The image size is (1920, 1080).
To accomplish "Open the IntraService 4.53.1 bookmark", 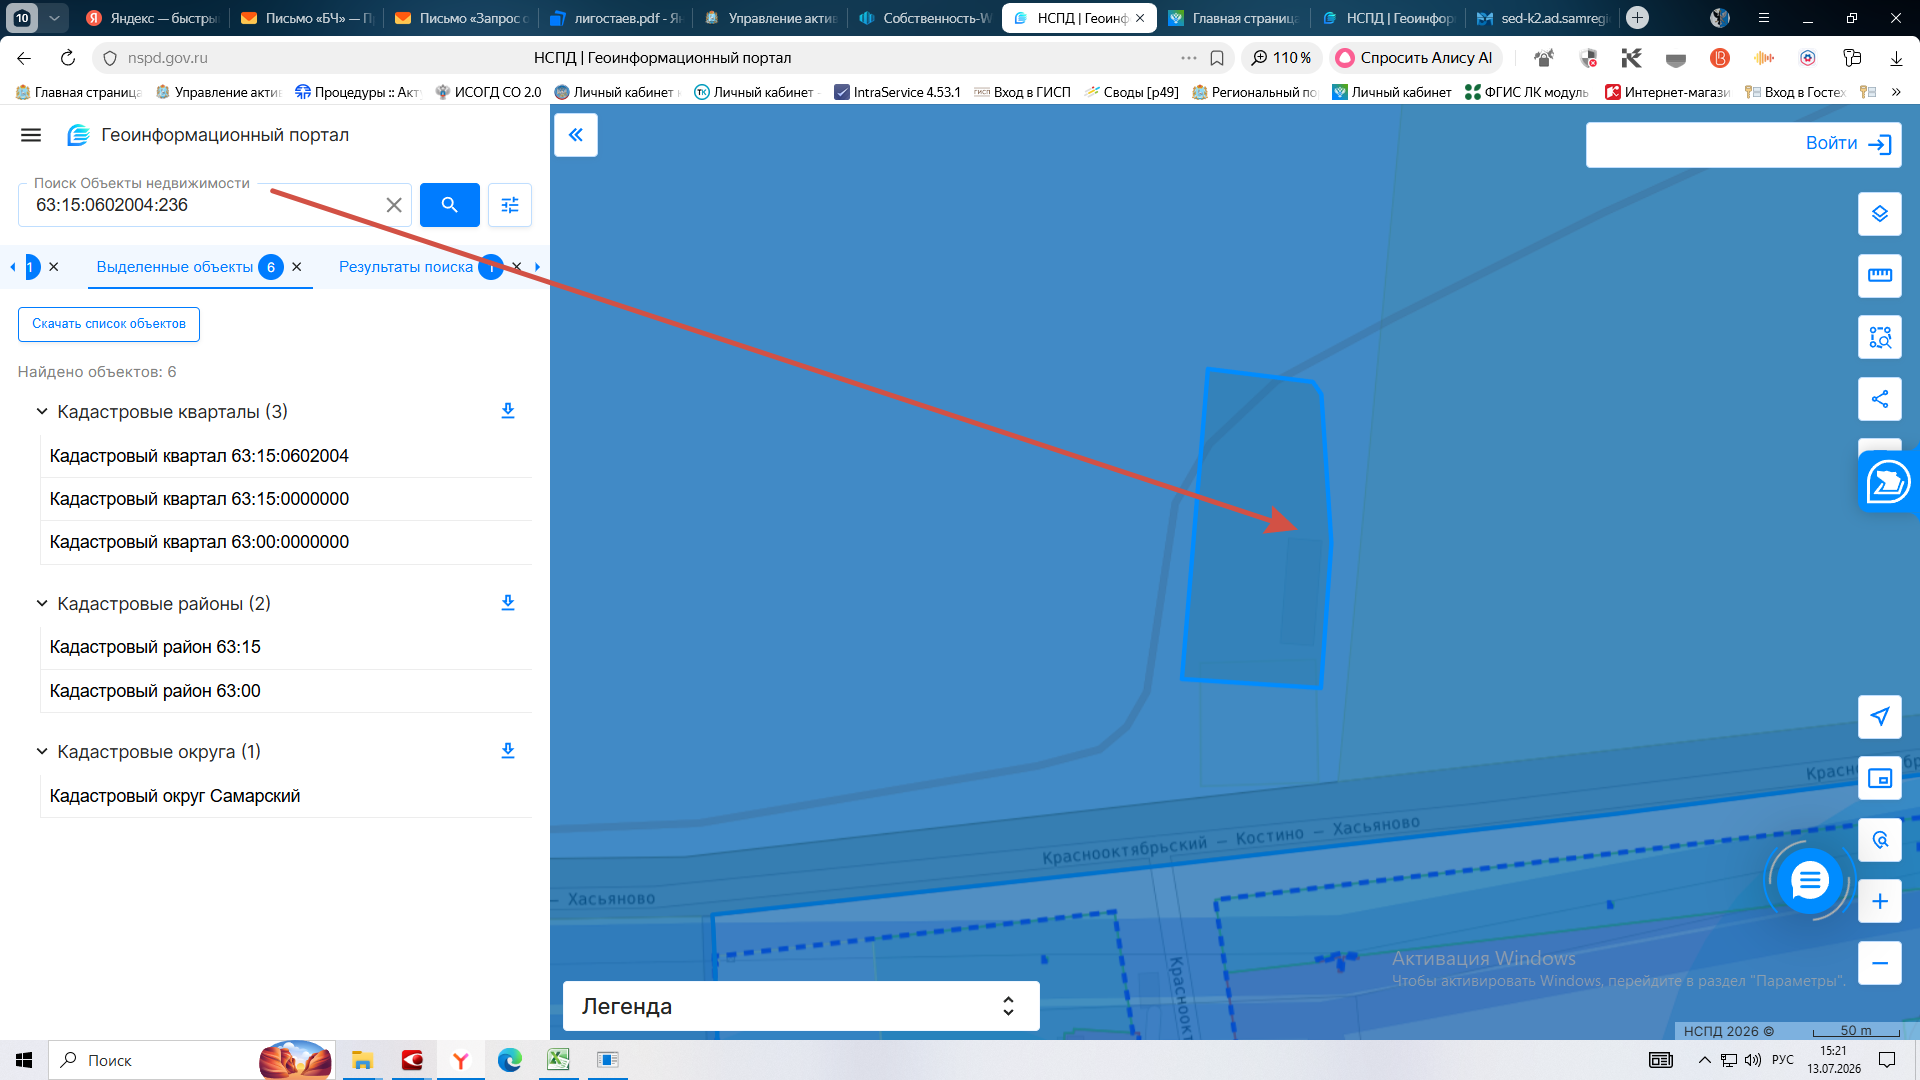I will click(898, 92).
